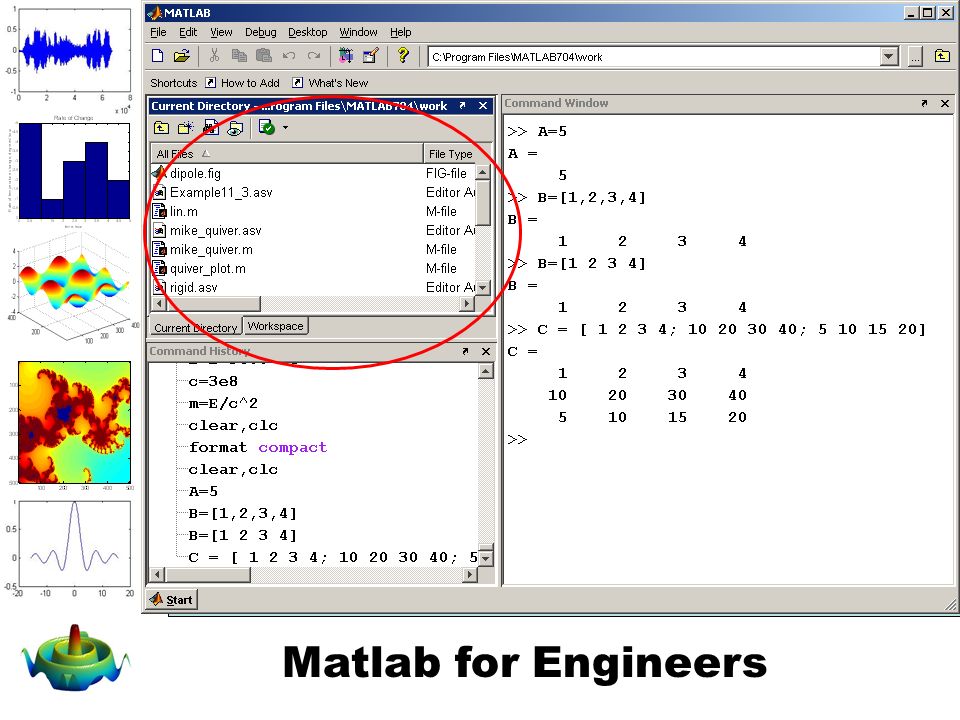Click Command History scroll right arrow
This screenshot has width=960, height=720.
tap(470, 574)
